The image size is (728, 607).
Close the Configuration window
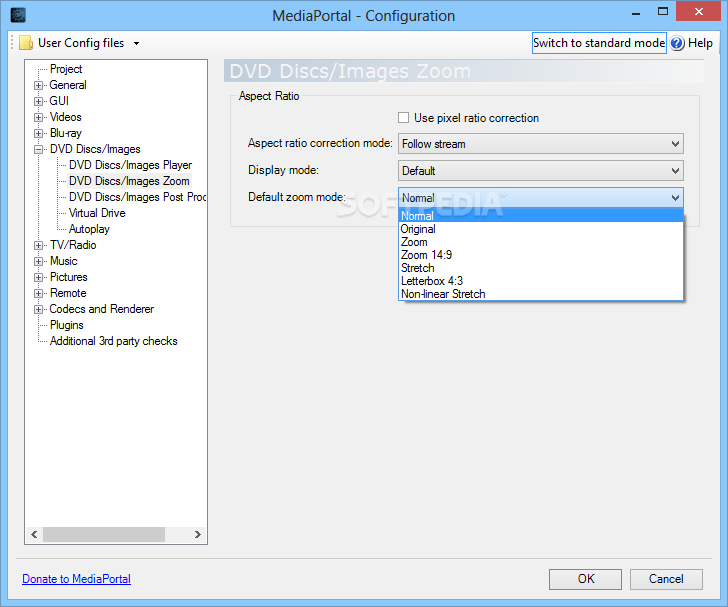pyautogui.click(x=699, y=12)
